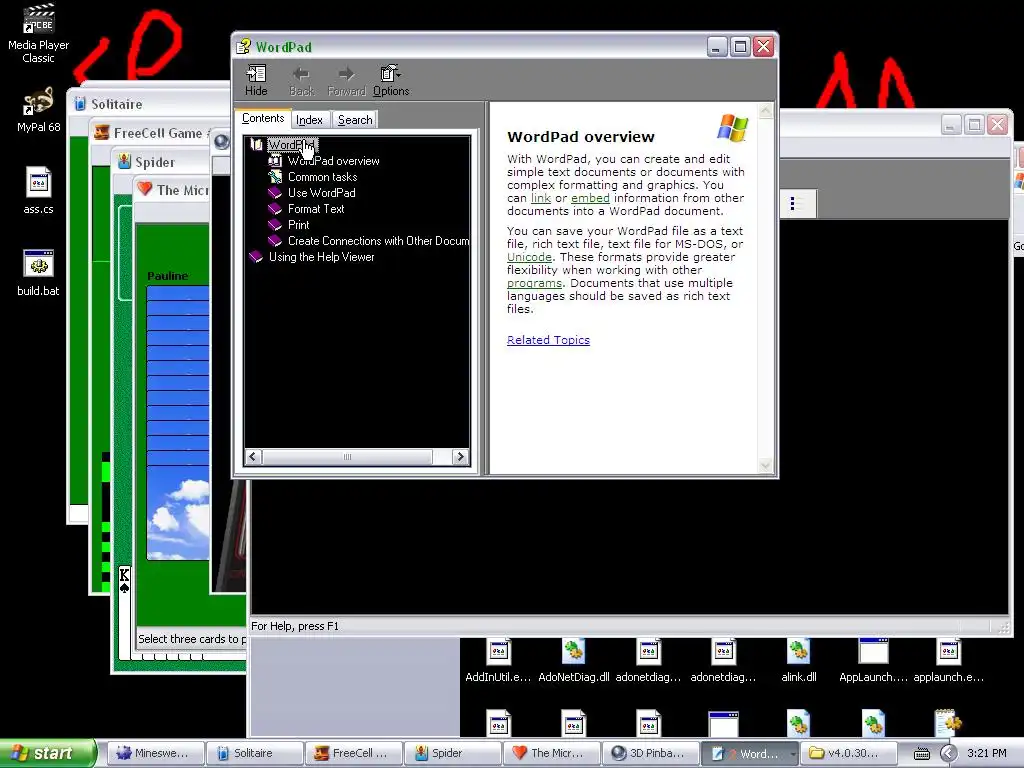This screenshot has width=1024, height=768.
Task: Select the build.bat file on desktop
Action: [x=39, y=273]
